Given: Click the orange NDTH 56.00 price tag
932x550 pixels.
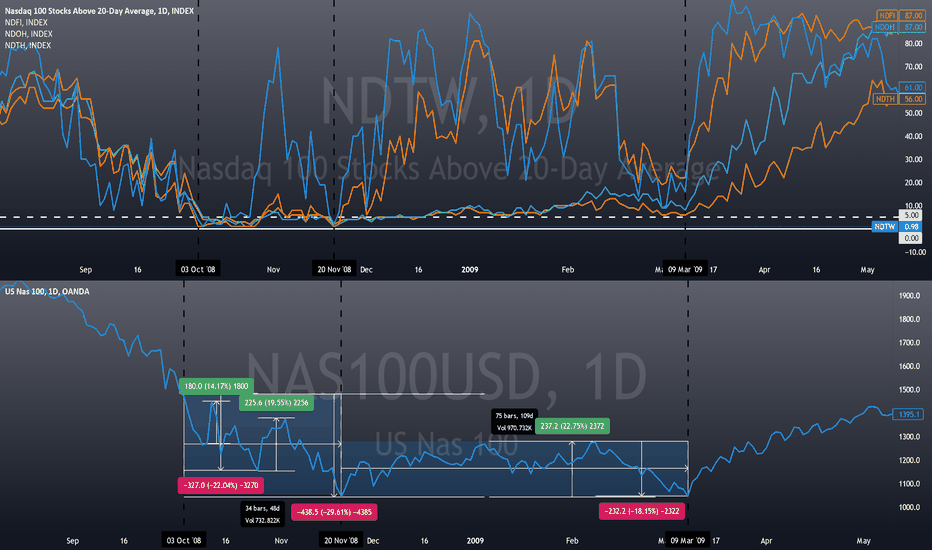Looking at the screenshot, I should coord(899,99).
